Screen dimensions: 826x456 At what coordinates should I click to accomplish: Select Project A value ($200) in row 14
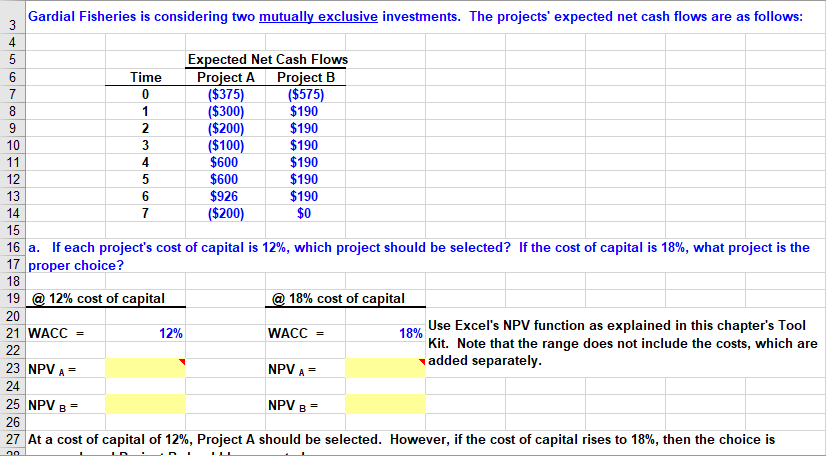click(x=225, y=213)
